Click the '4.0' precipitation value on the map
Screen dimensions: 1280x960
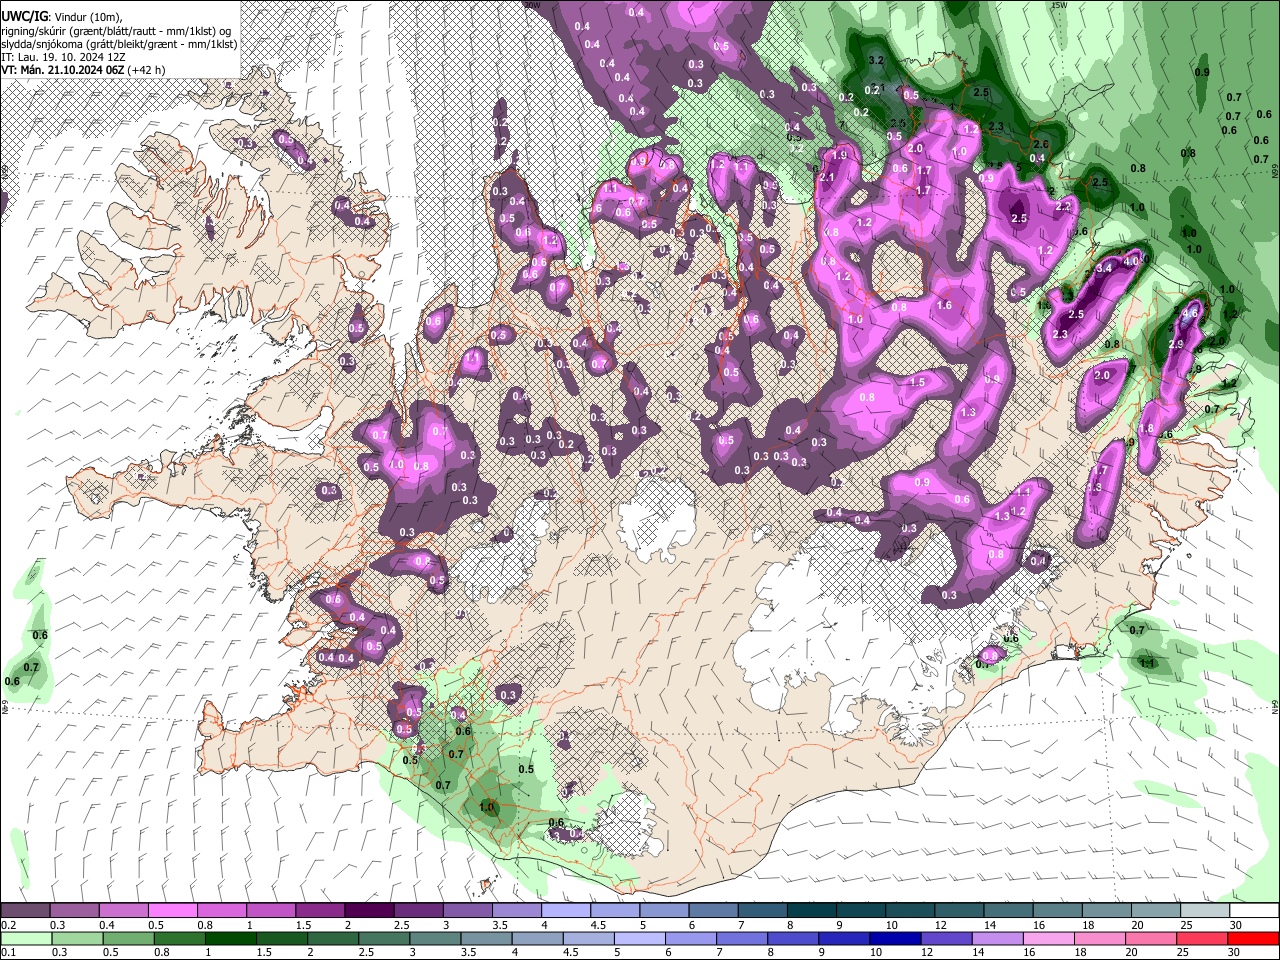coord(1132,260)
